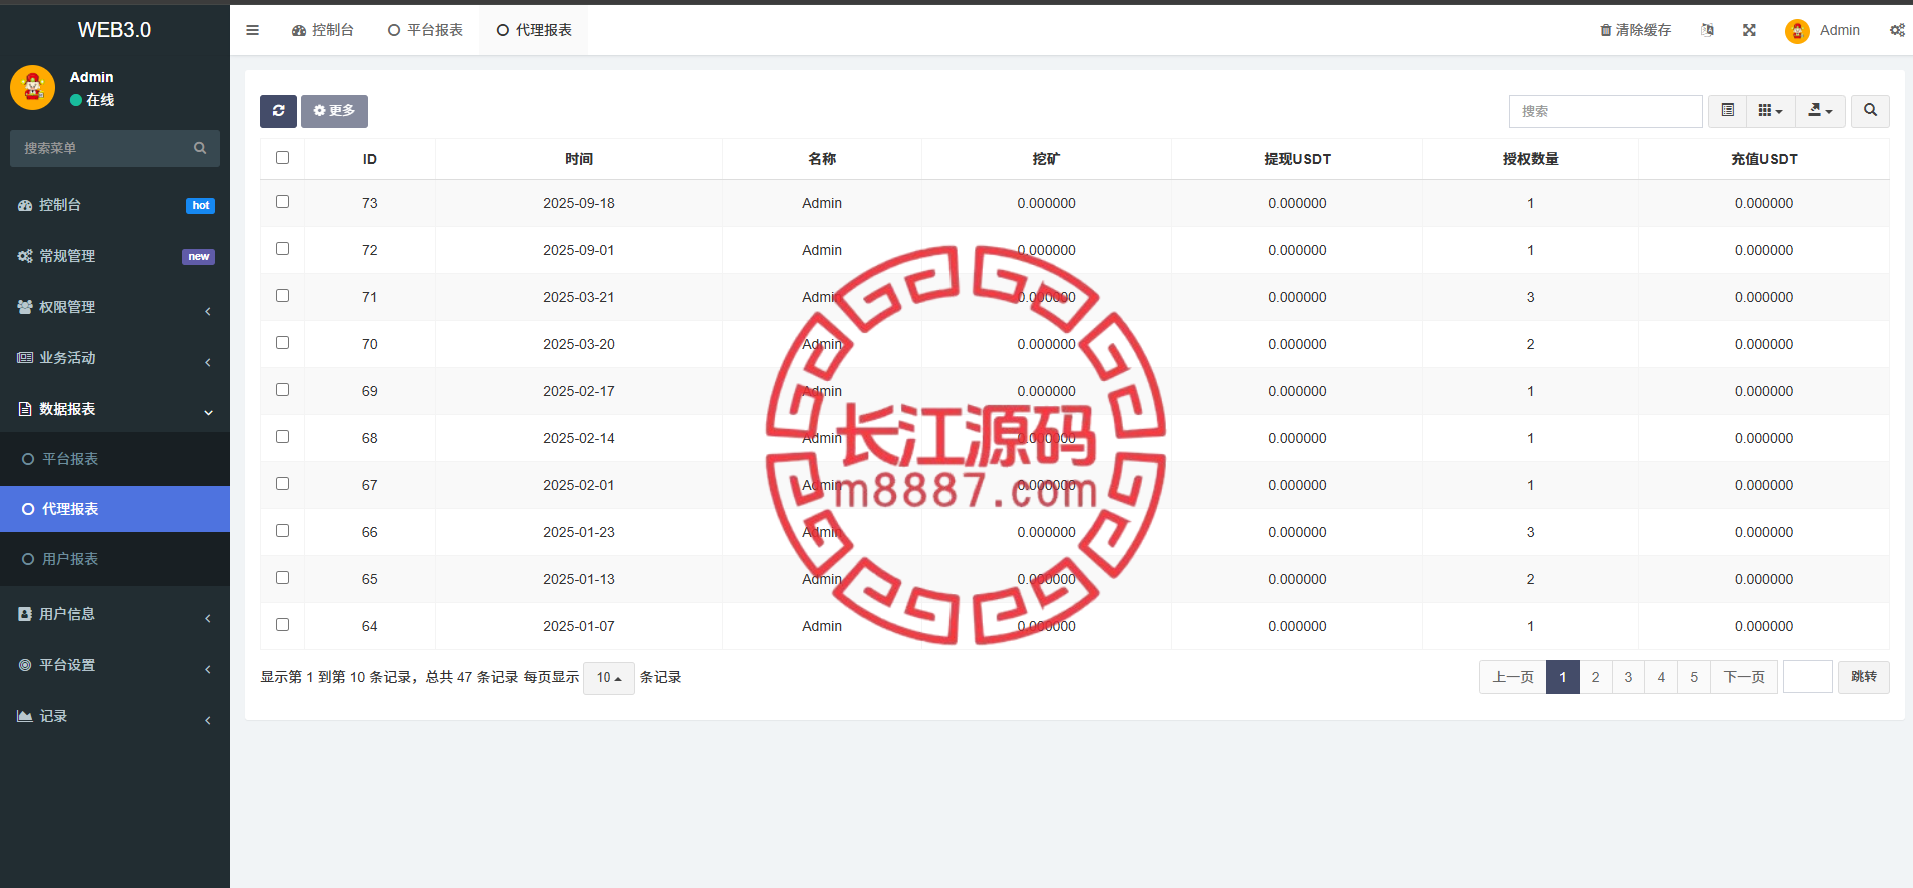
Task: Select current page 1 button
Action: 1563,677
